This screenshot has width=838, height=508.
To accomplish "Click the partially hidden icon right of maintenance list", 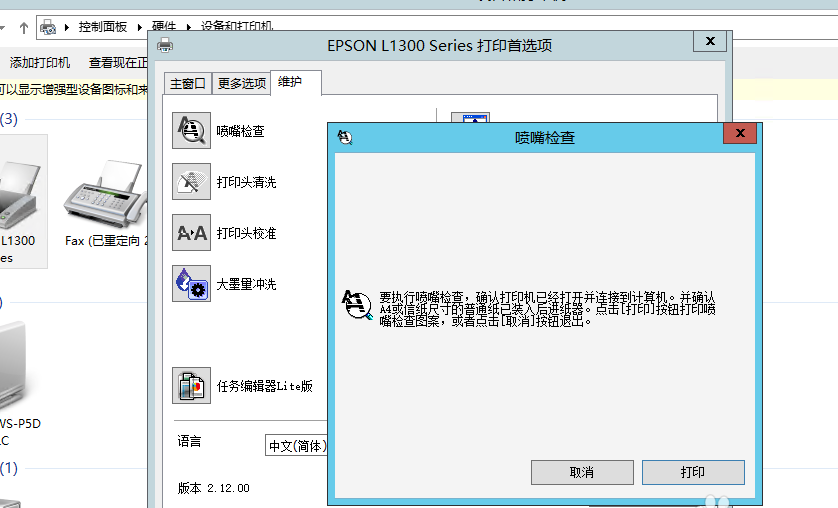I will [470, 118].
